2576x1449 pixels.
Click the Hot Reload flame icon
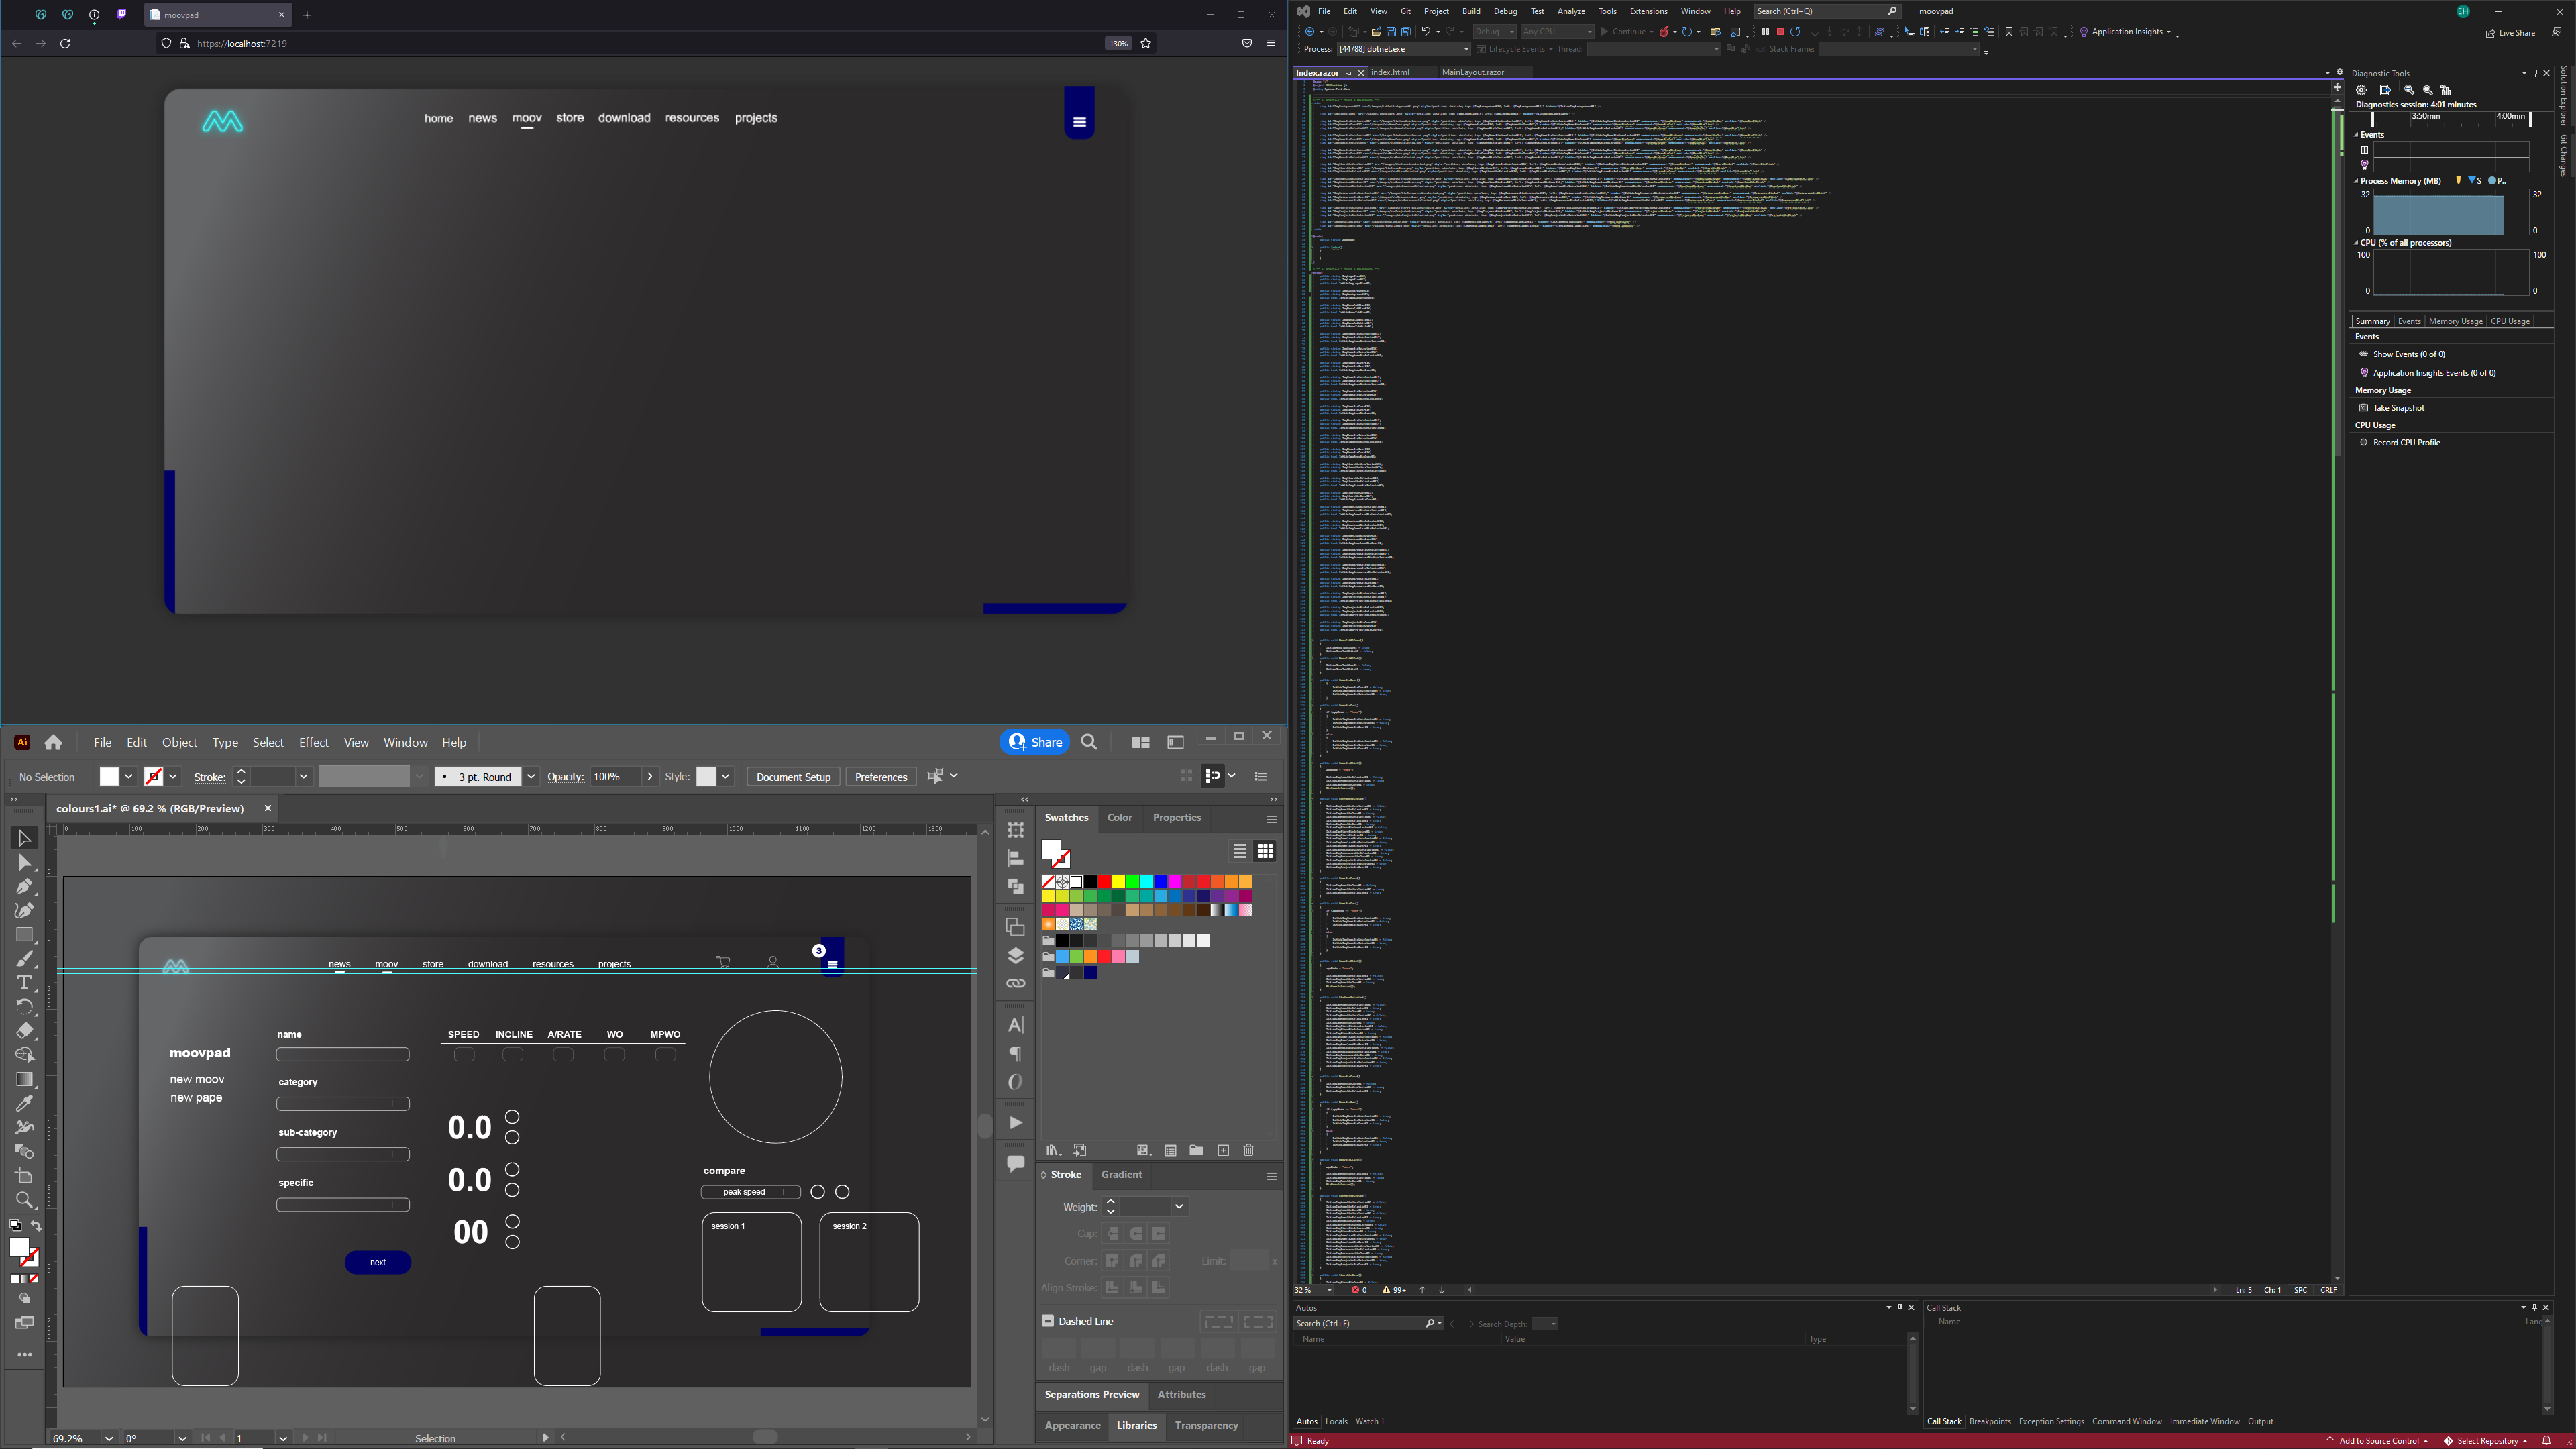(1663, 32)
